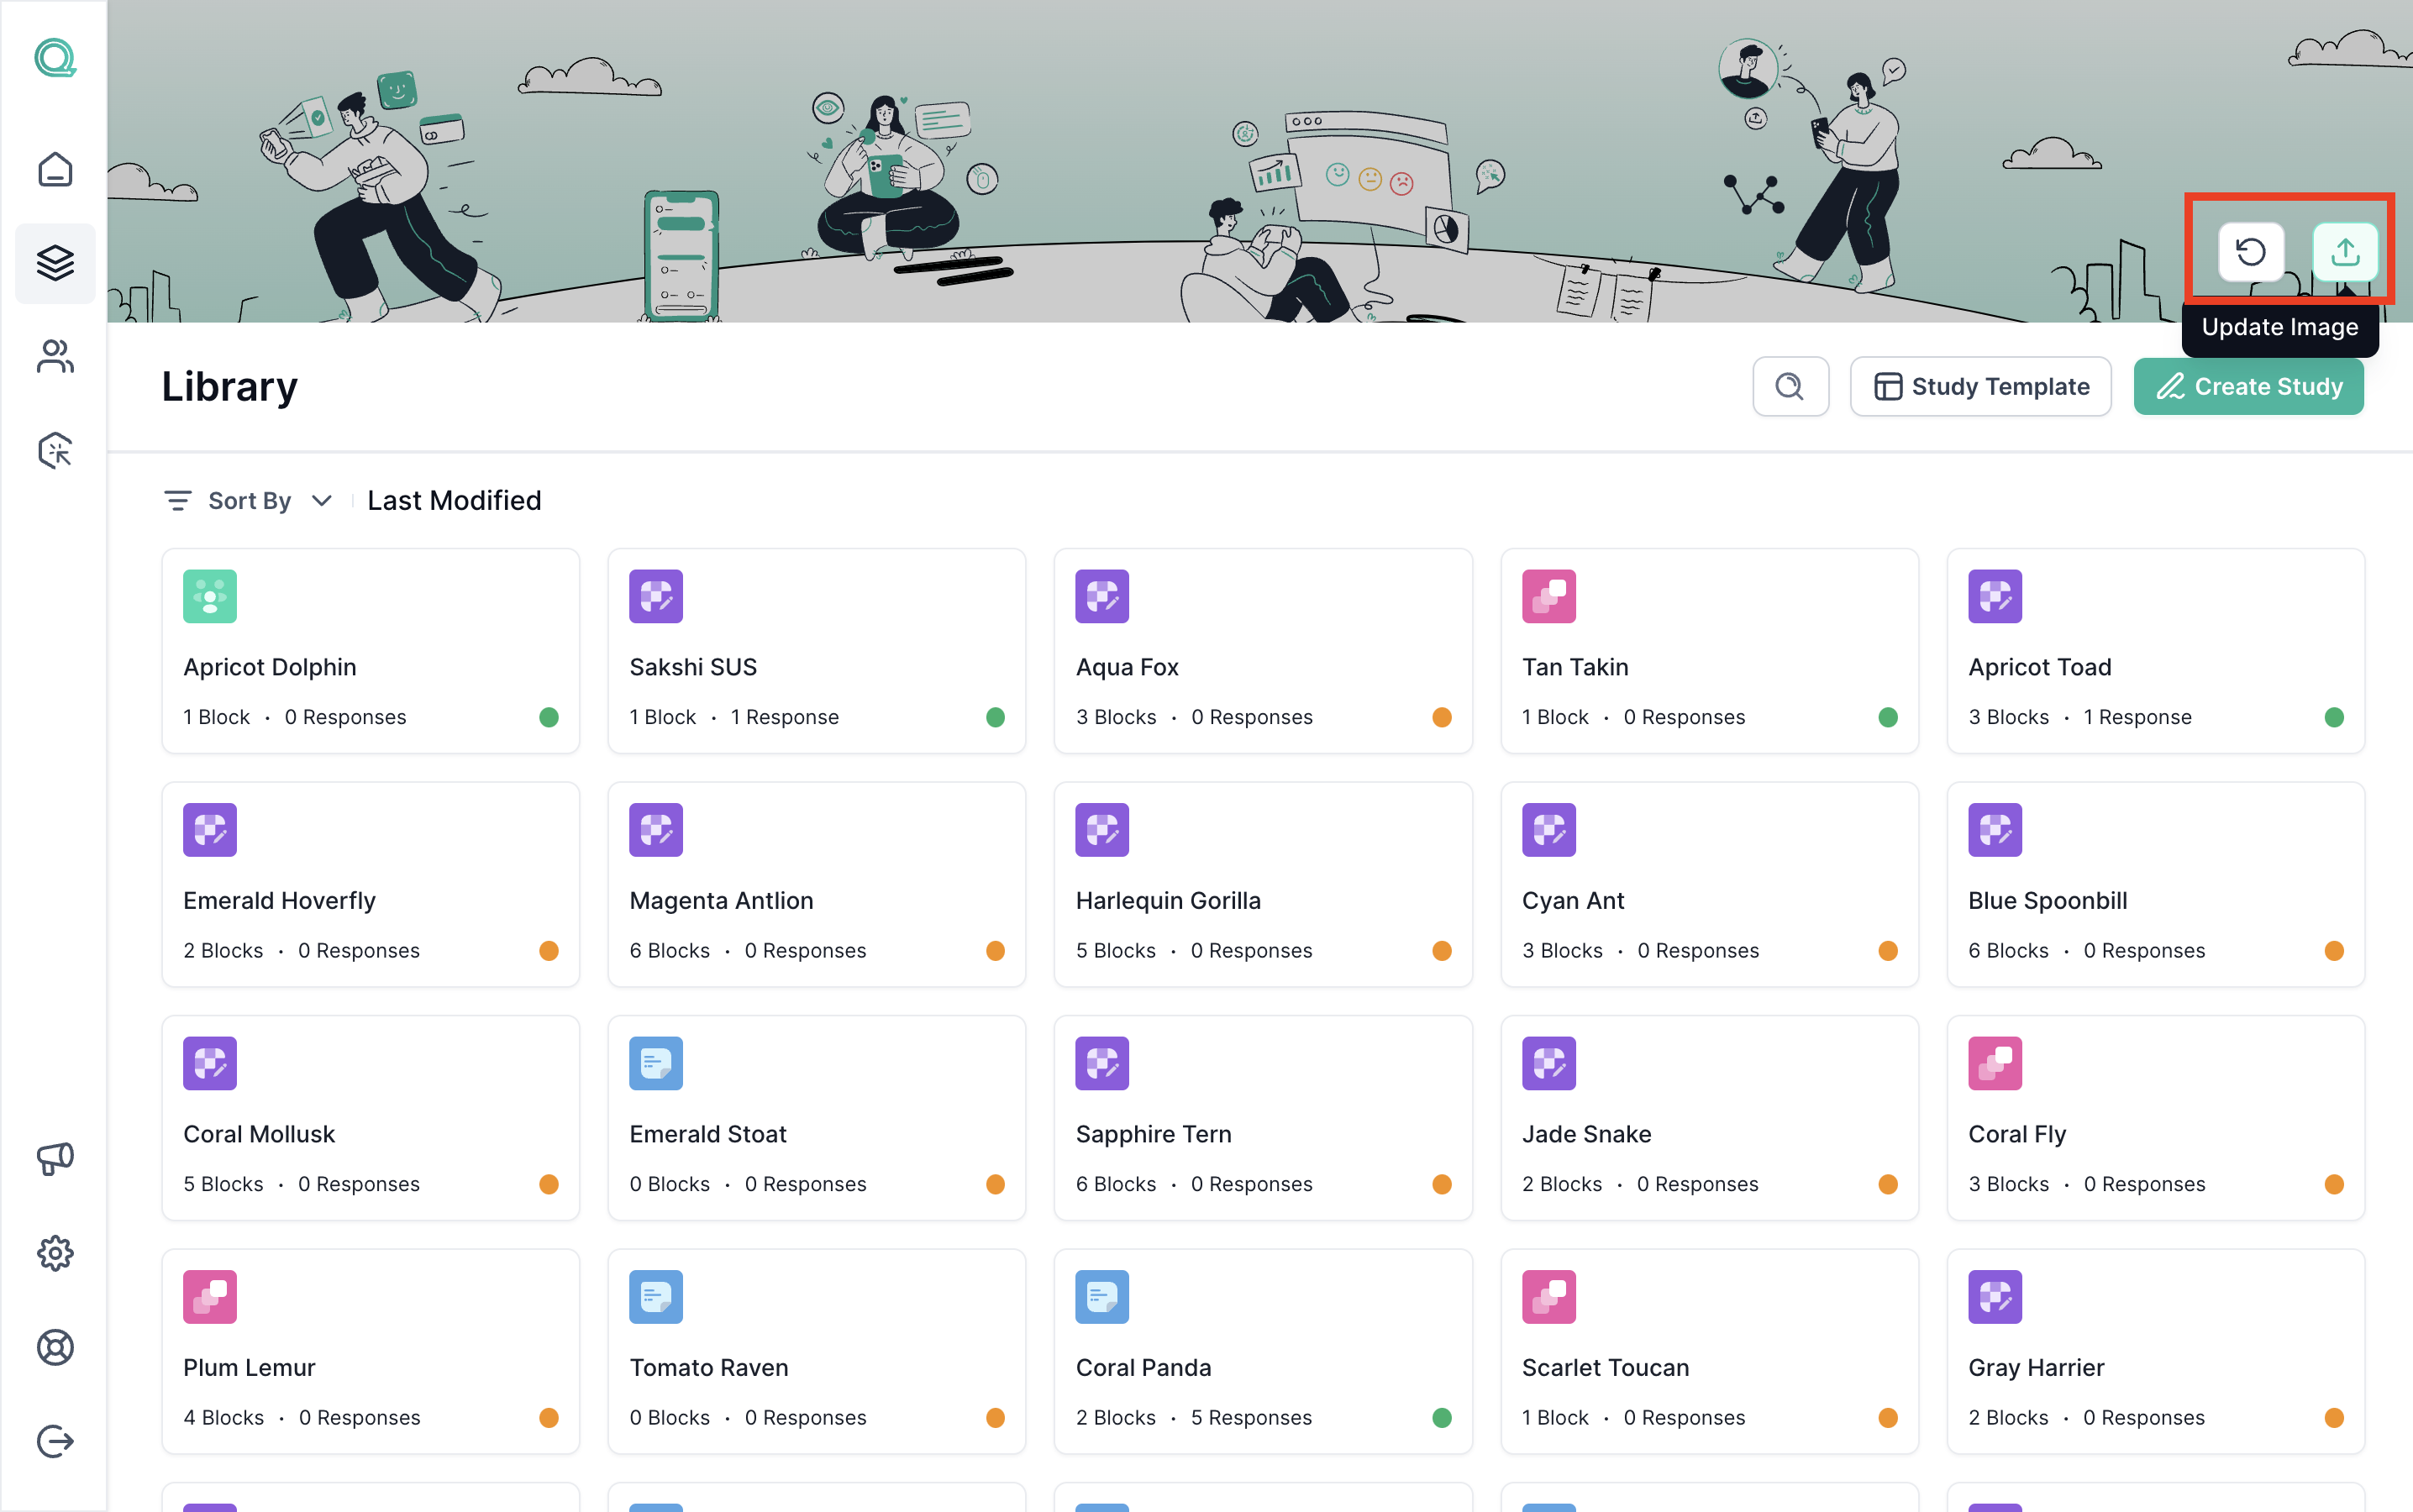Image resolution: width=2413 pixels, height=1512 pixels.
Task: Click the Aqua Fox study icon
Action: click(x=1102, y=596)
